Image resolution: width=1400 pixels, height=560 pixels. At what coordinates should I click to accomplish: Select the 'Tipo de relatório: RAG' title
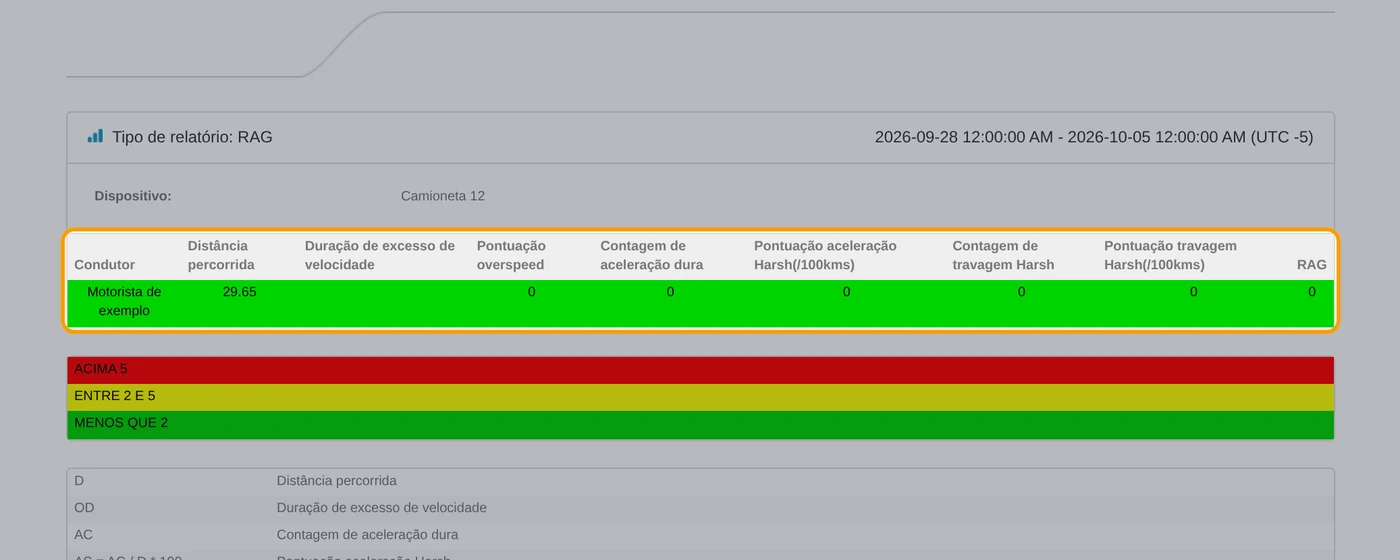point(192,137)
